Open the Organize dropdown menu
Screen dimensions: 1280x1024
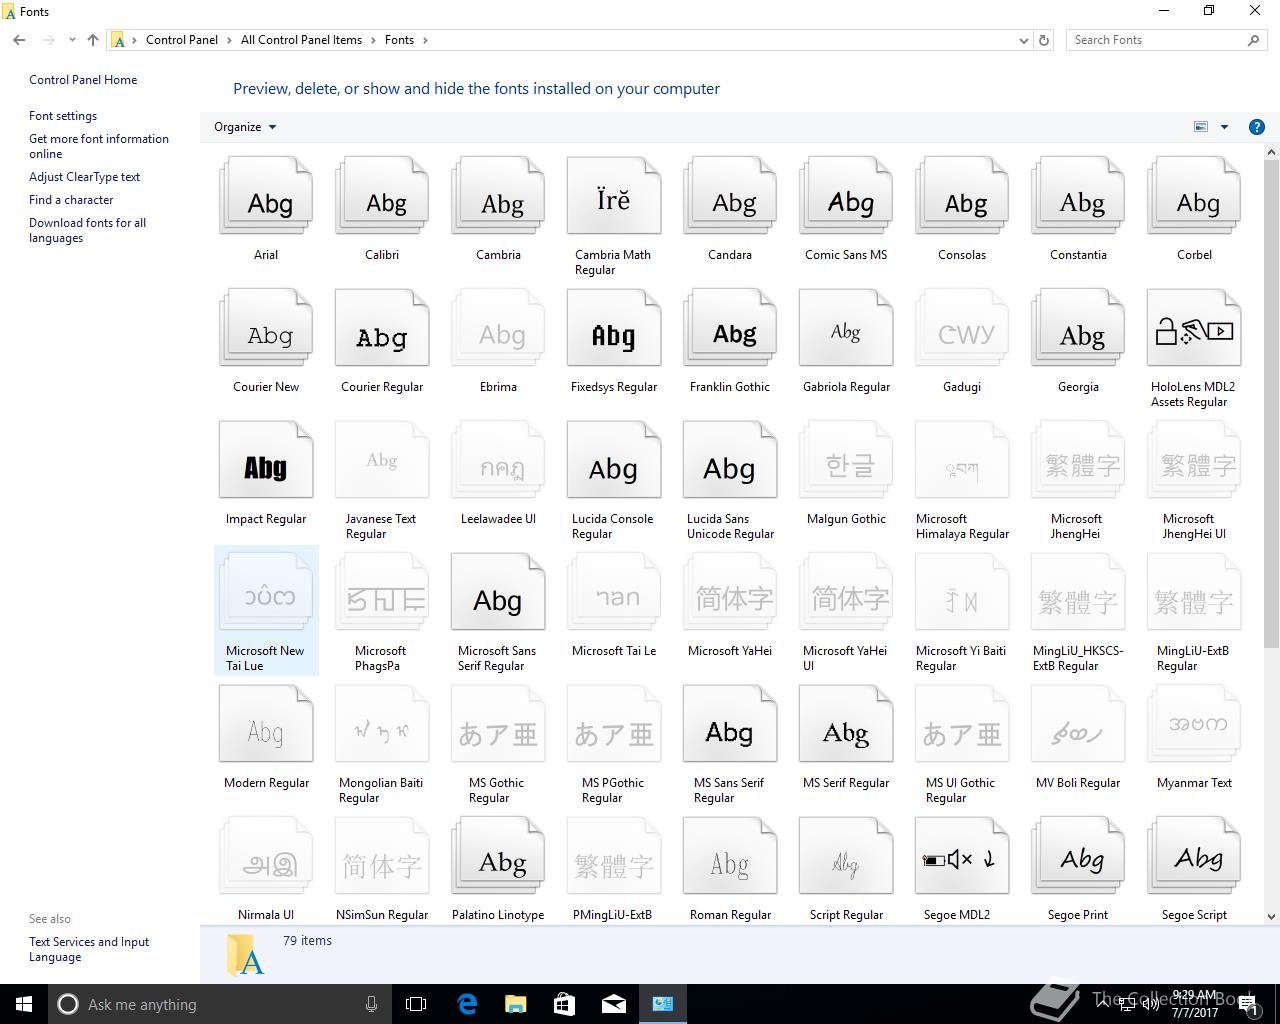click(245, 127)
